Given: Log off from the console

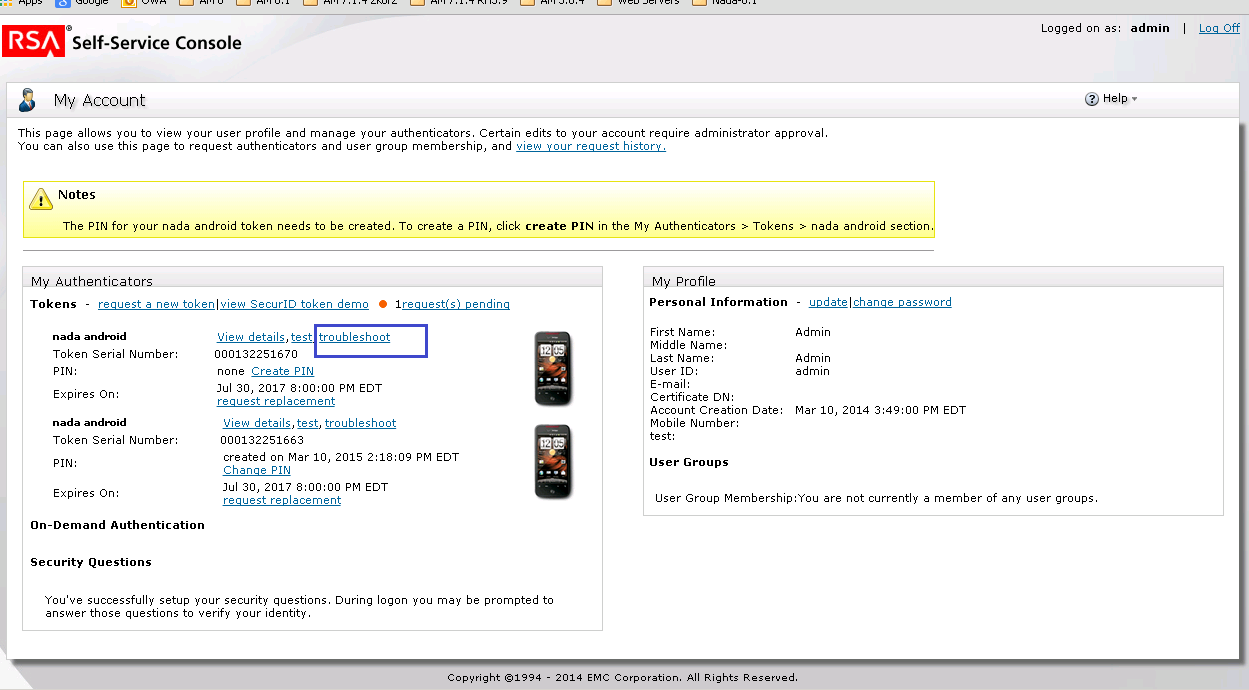Looking at the screenshot, I should pyautogui.click(x=1219, y=28).
